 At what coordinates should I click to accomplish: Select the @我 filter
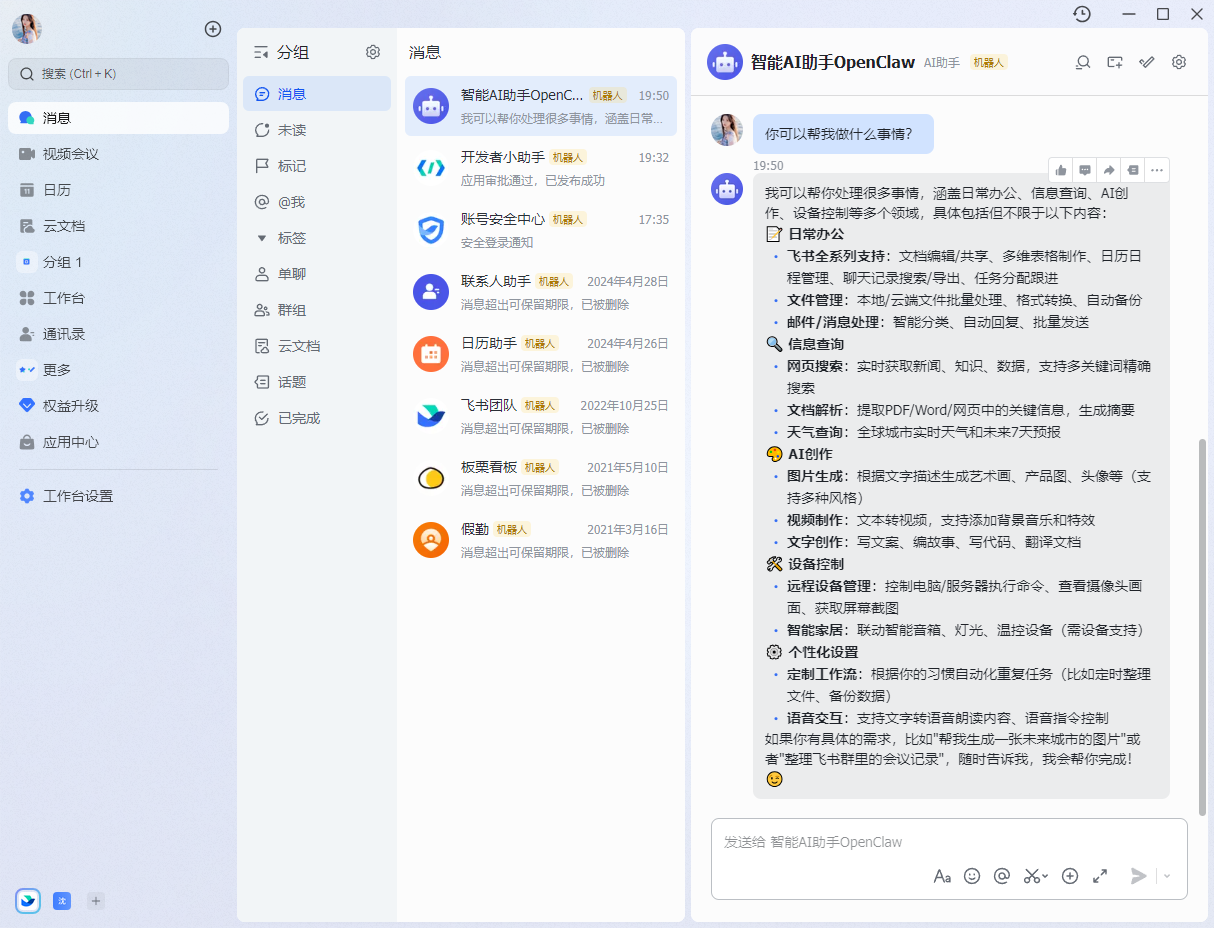point(317,202)
